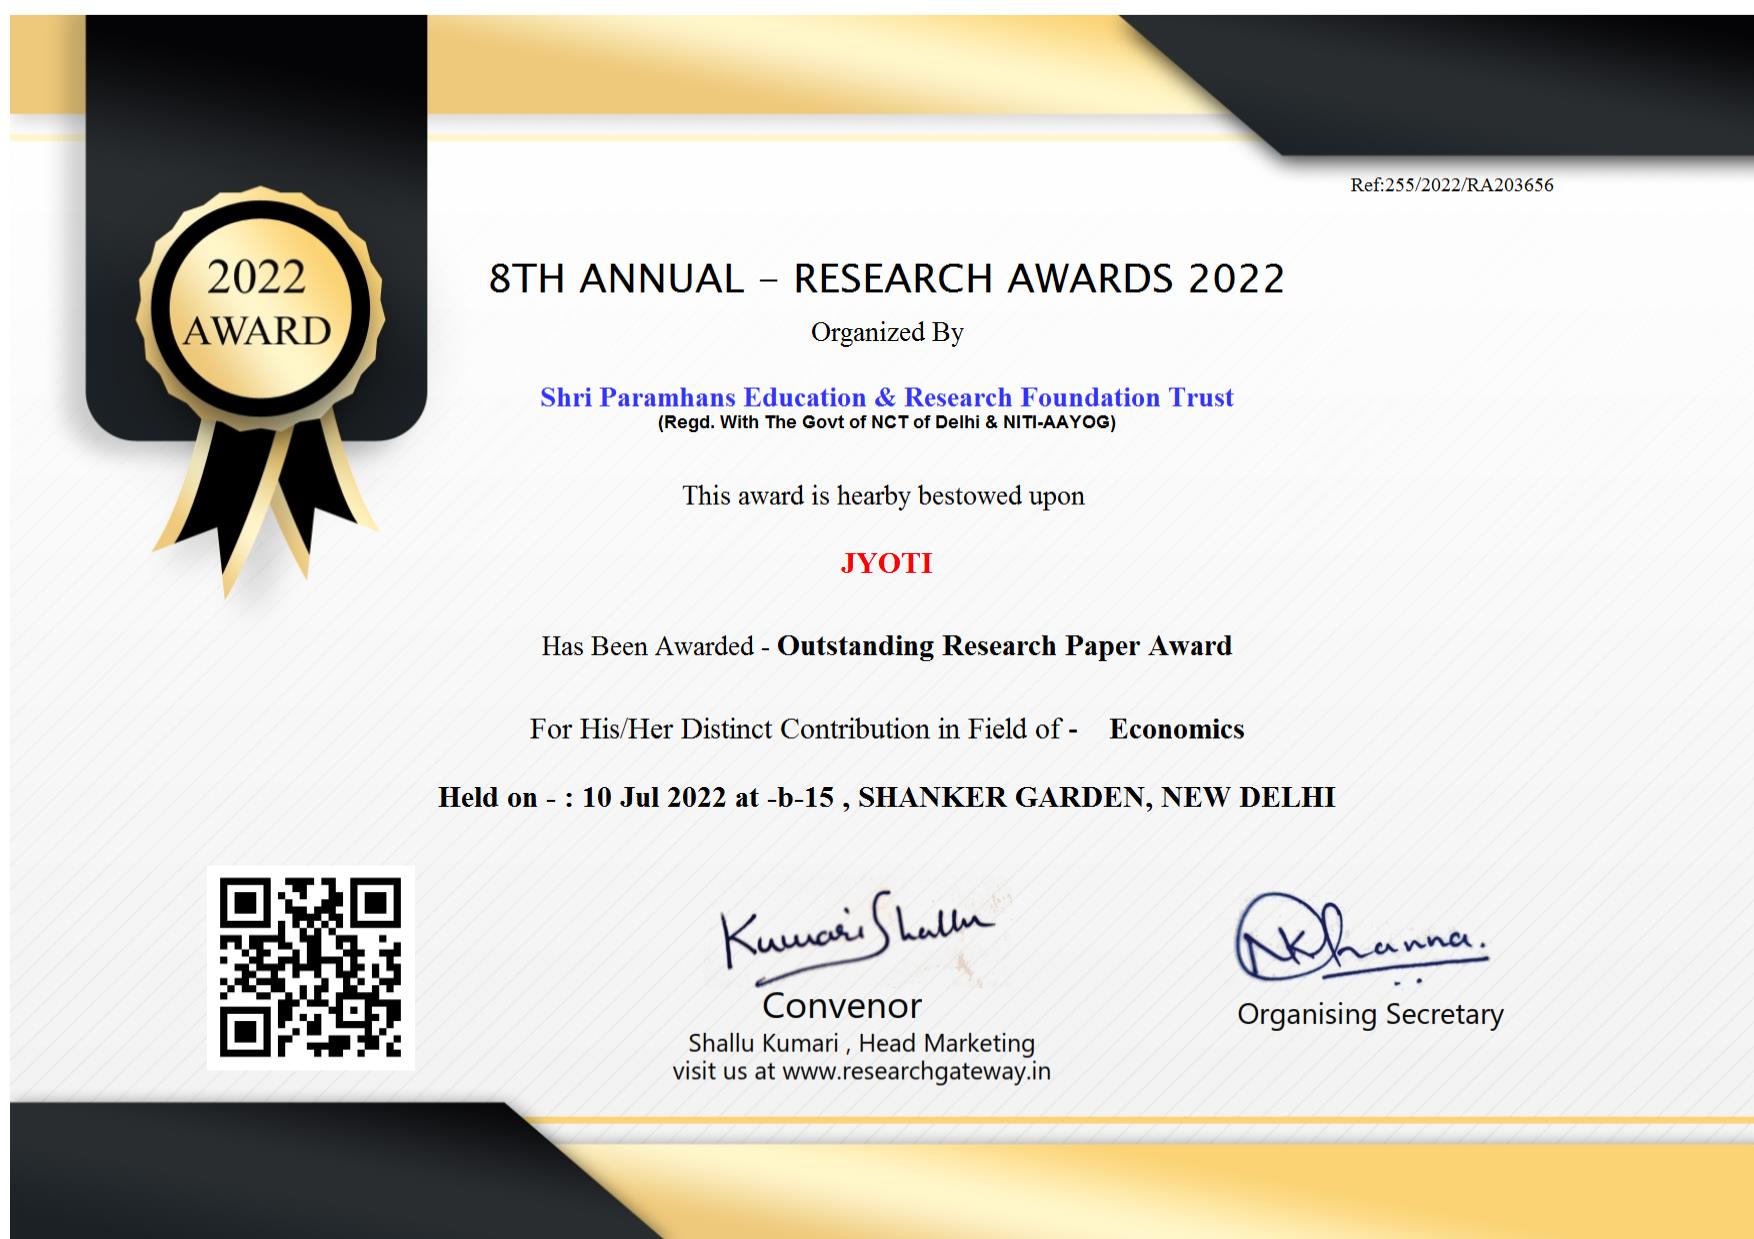This screenshot has width=1754, height=1239.
Task: Click the Kumari Shallu signature
Action: coord(855,932)
